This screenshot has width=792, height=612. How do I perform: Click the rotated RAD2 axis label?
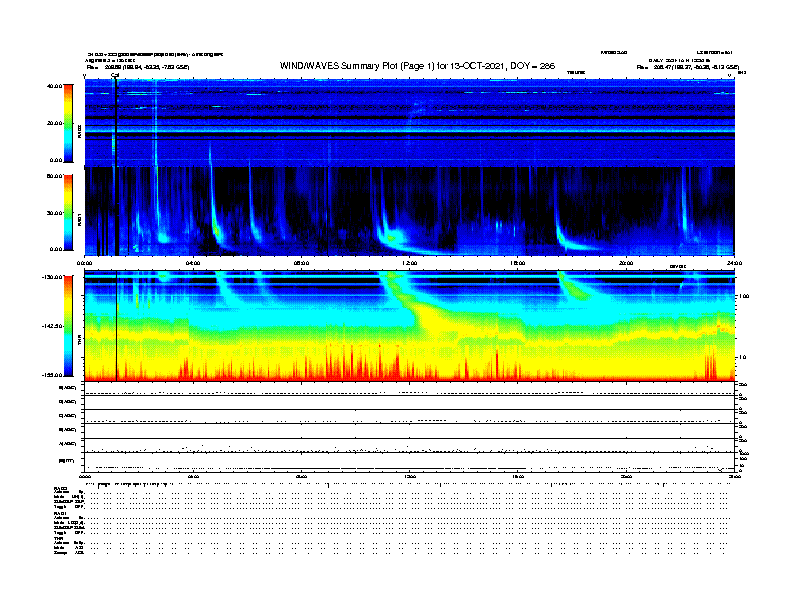click(x=79, y=131)
